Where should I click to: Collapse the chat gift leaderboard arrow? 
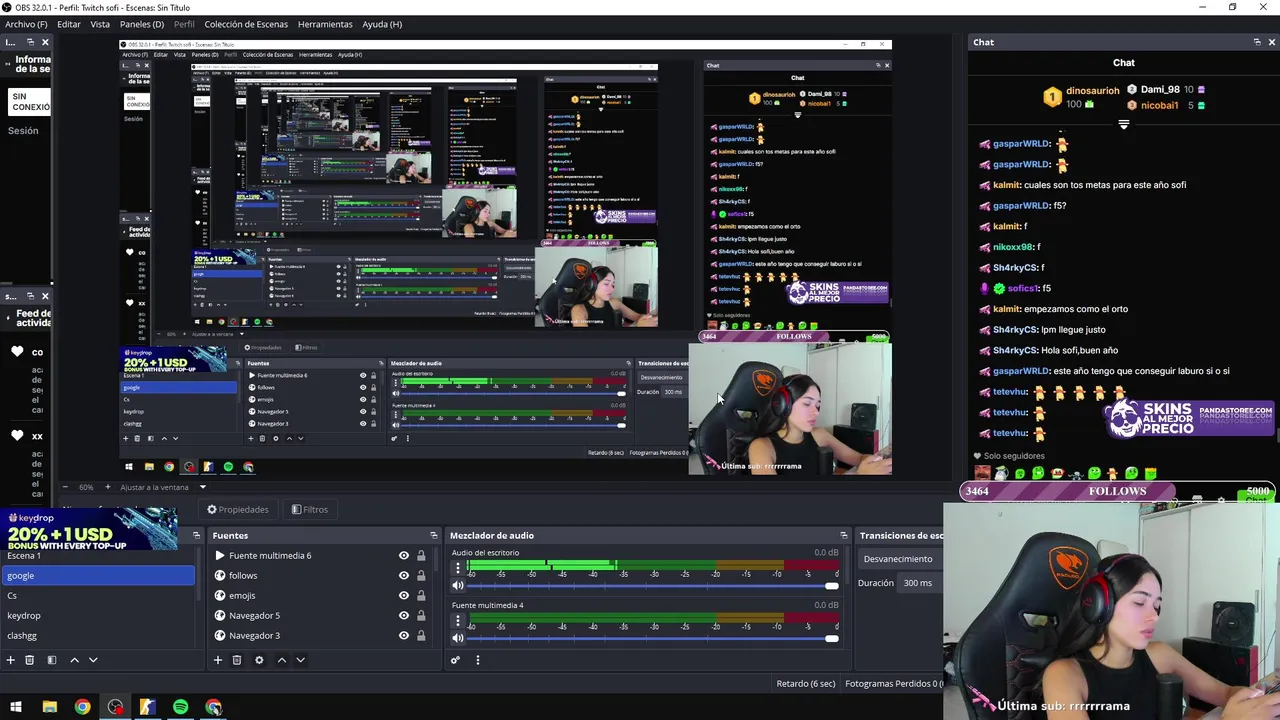[x=1123, y=125]
